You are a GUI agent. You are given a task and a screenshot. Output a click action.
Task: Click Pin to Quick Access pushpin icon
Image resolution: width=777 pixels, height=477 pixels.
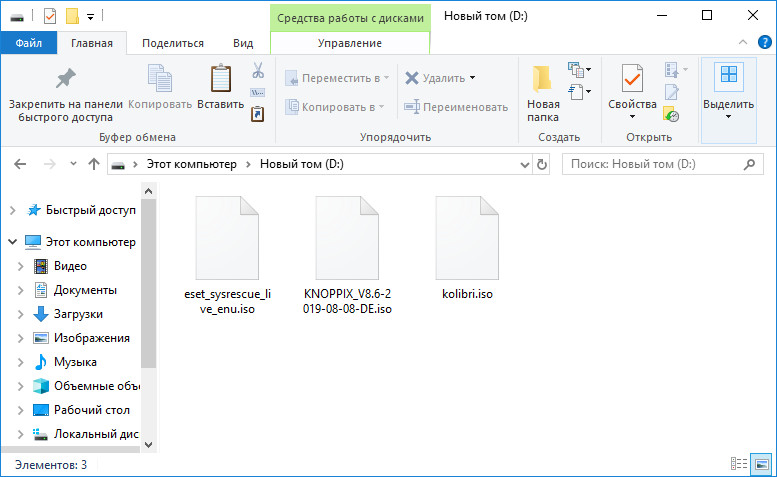point(65,78)
